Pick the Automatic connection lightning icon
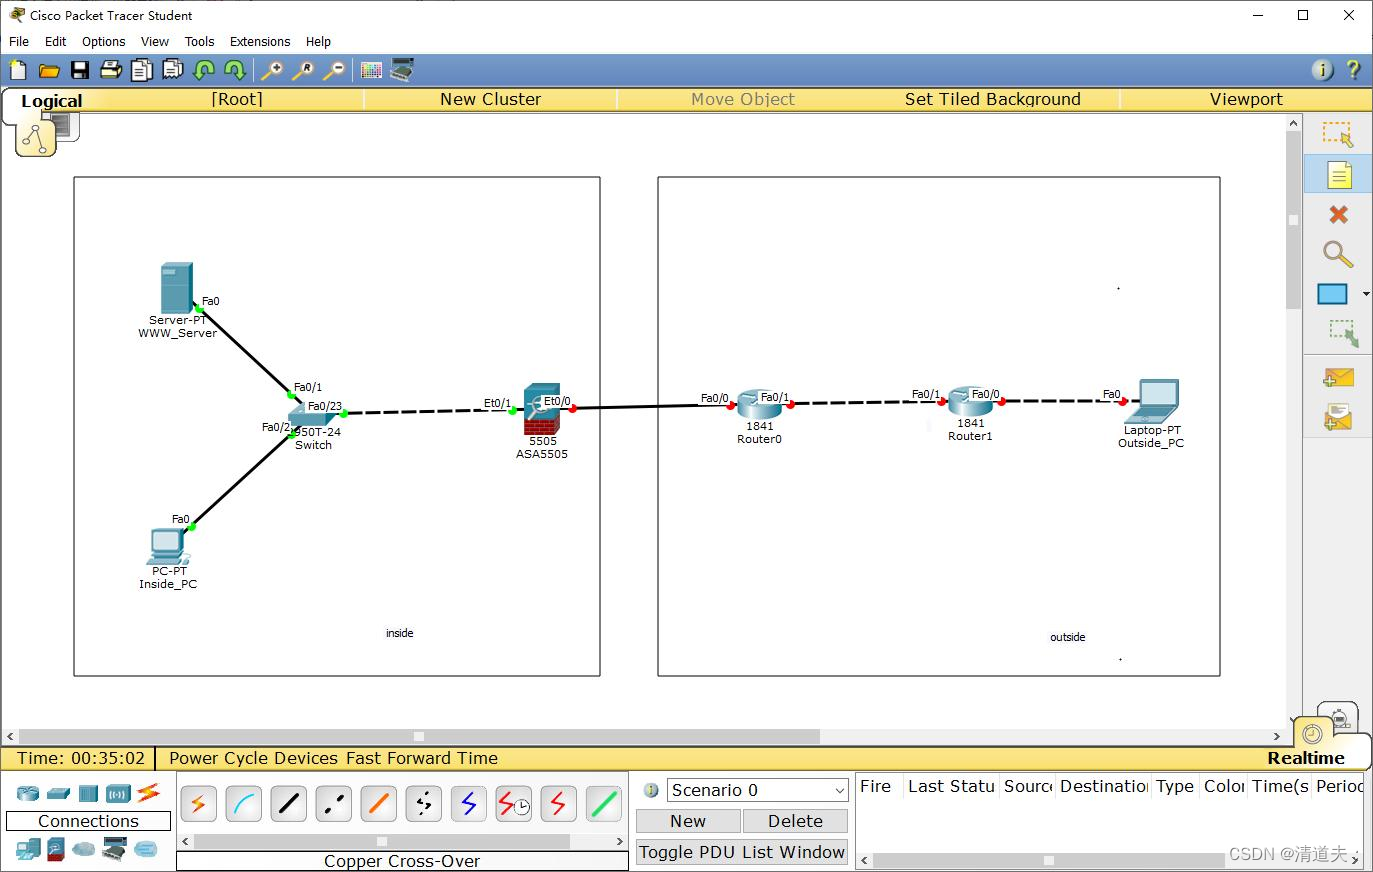1373x872 pixels. pyautogui.click(x=198, y=803)
